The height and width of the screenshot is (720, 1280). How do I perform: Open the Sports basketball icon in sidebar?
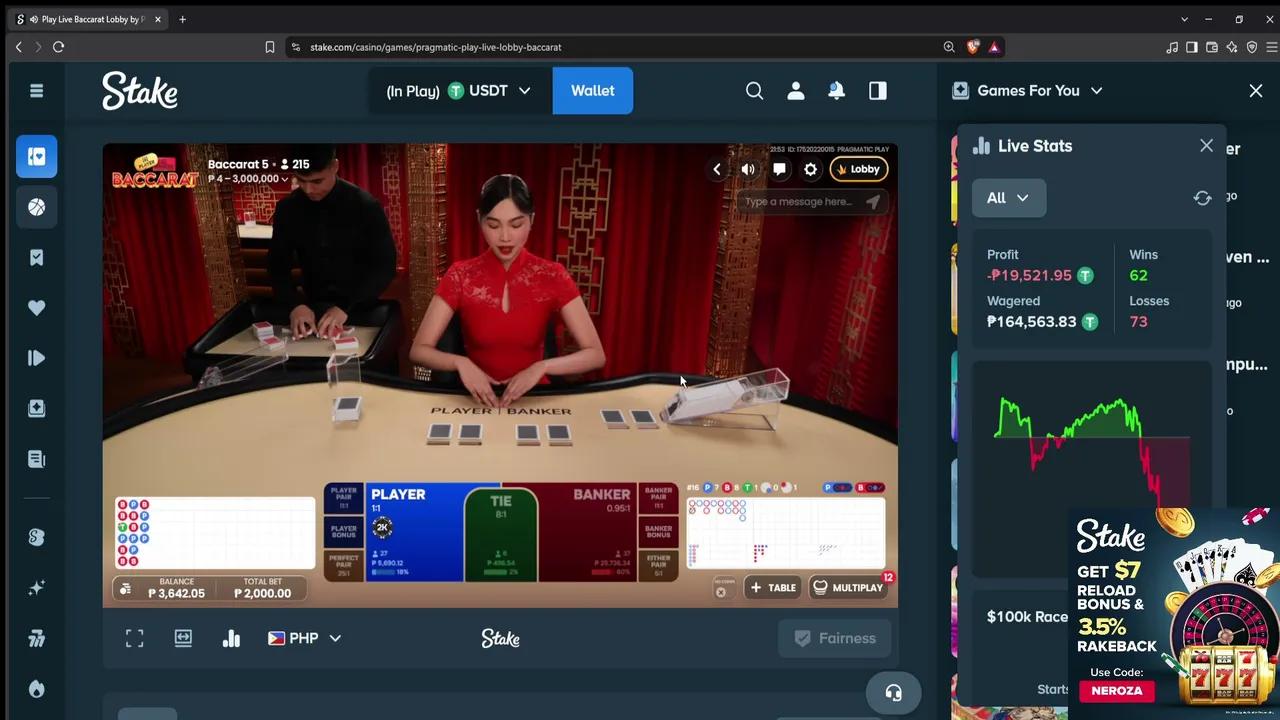pos(37,207)
